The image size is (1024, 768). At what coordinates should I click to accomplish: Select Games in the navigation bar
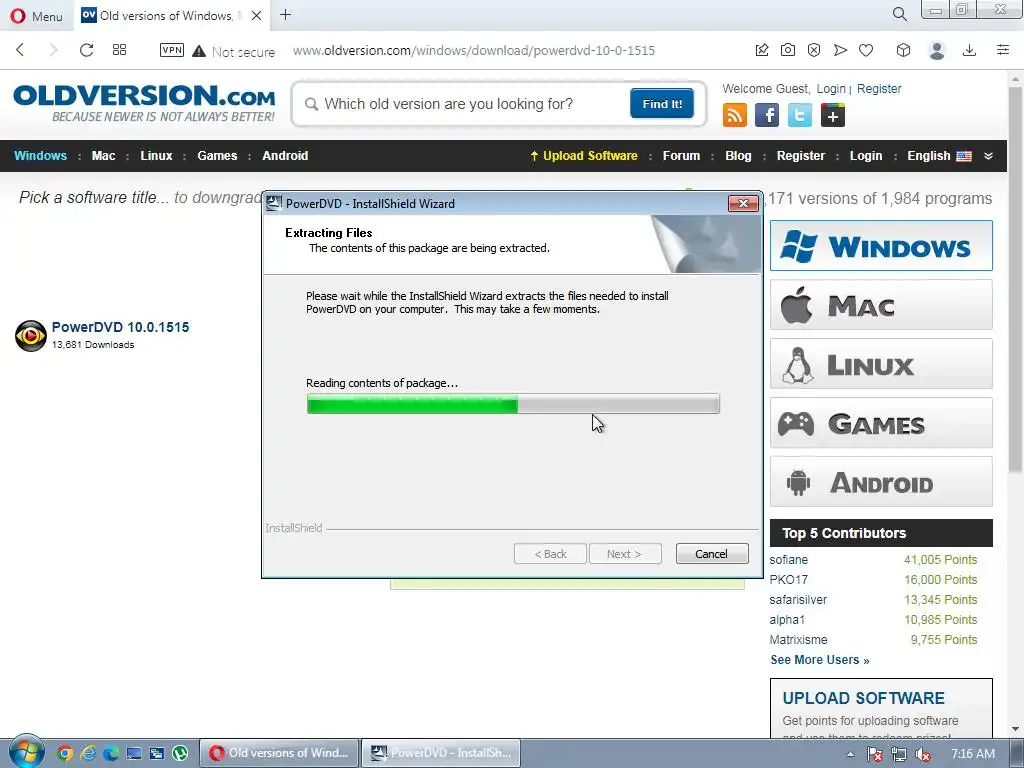(217, 155)
